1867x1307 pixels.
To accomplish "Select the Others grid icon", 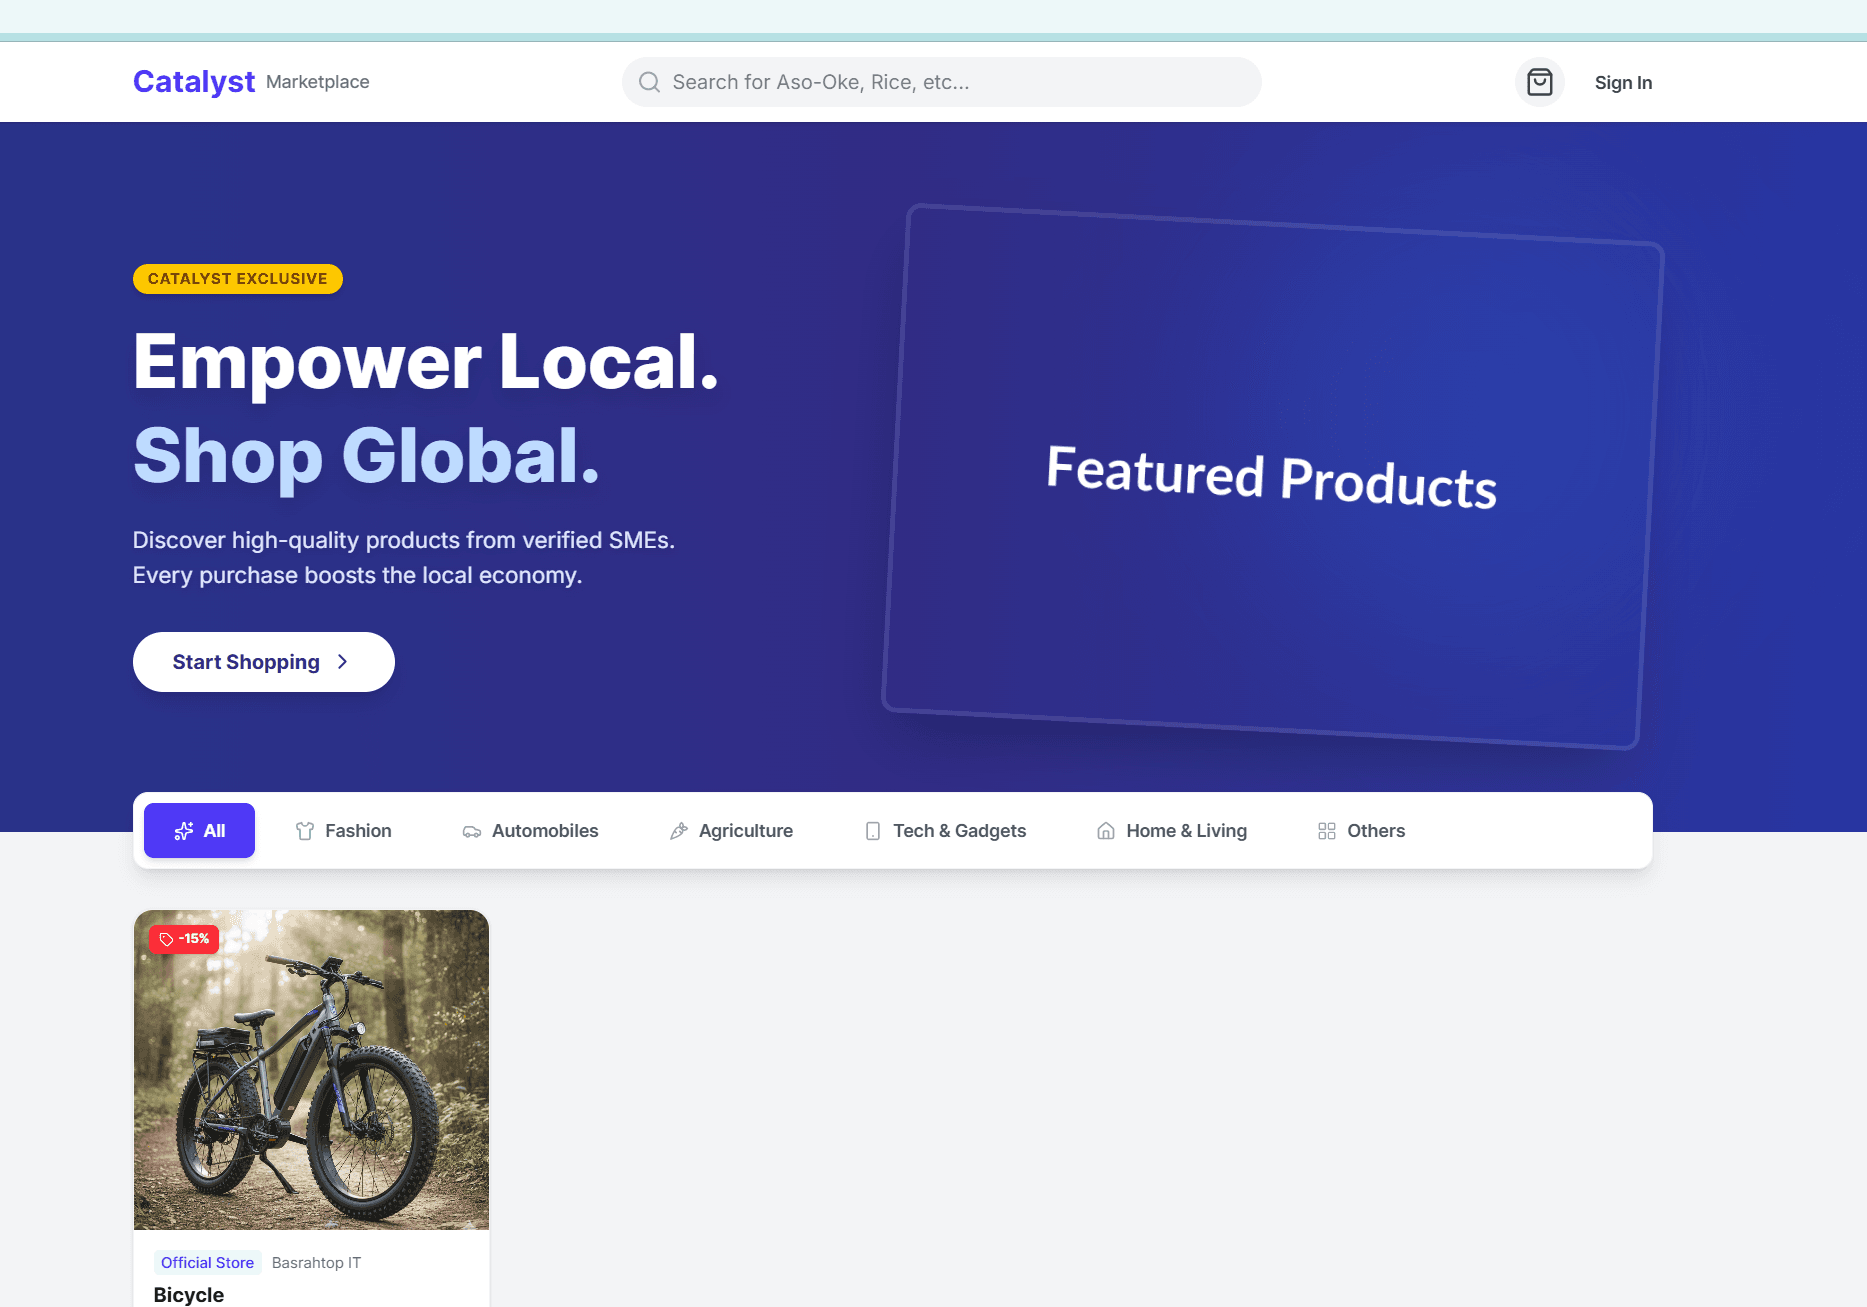I will (x=1327, y=830).
